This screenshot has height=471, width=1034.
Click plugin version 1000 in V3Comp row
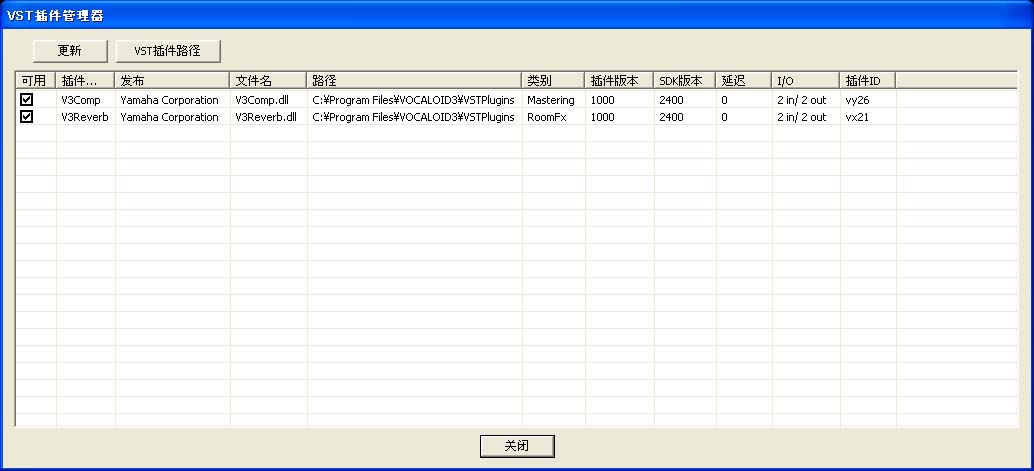tap(602, 100)
